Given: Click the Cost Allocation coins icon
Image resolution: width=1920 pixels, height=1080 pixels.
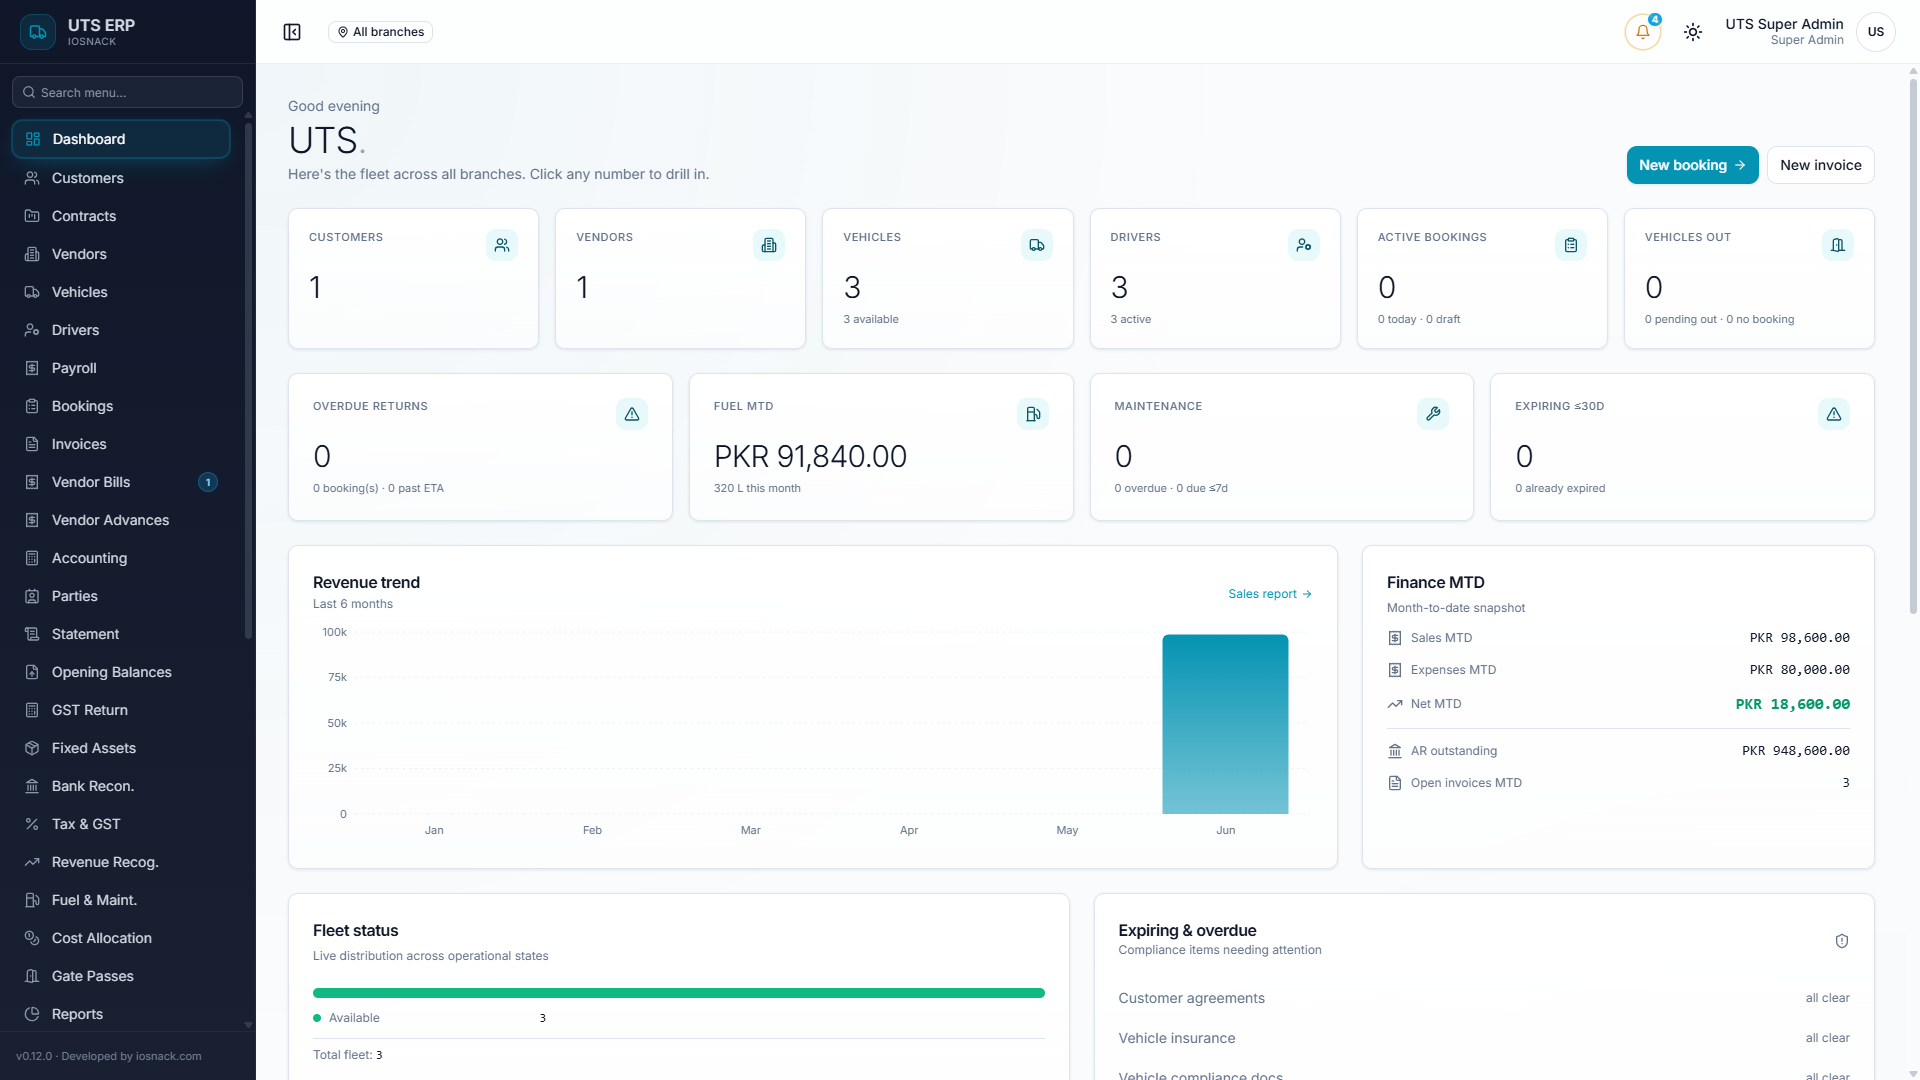Looking at the screenshot, I should pyautogui.click(x=32, y=938).
